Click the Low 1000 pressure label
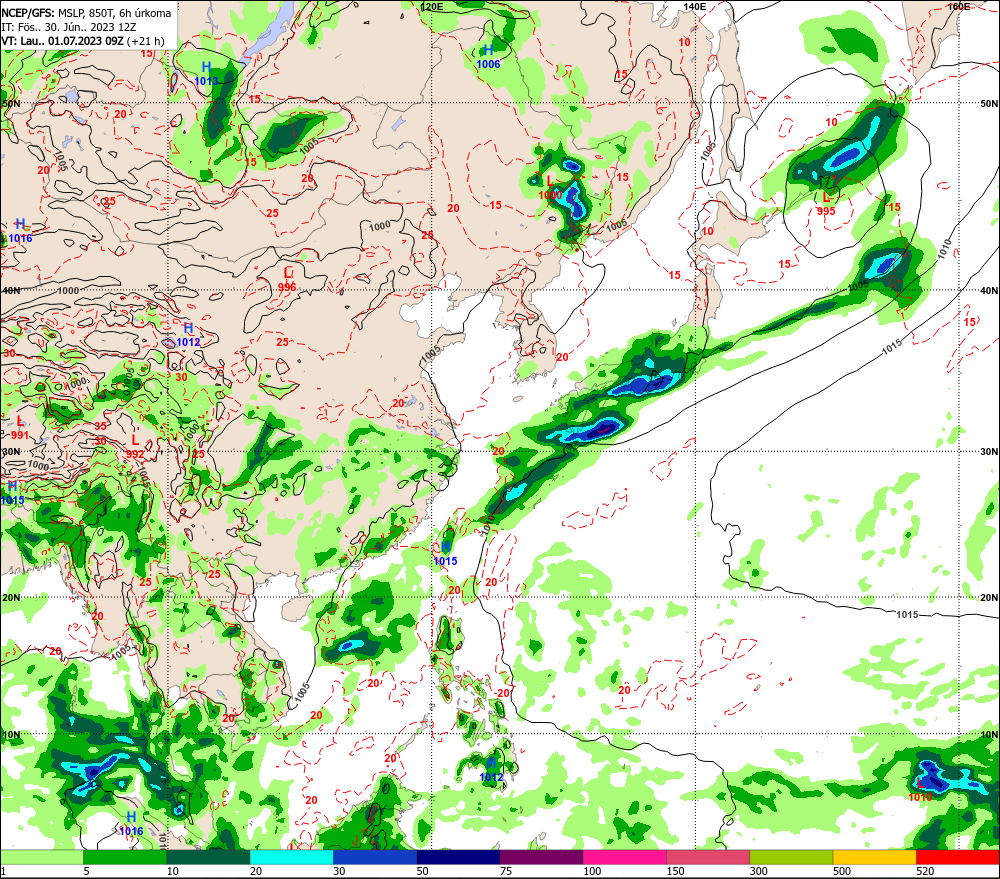This screenshot has width=1000, height=879. [x=550, y=188]
